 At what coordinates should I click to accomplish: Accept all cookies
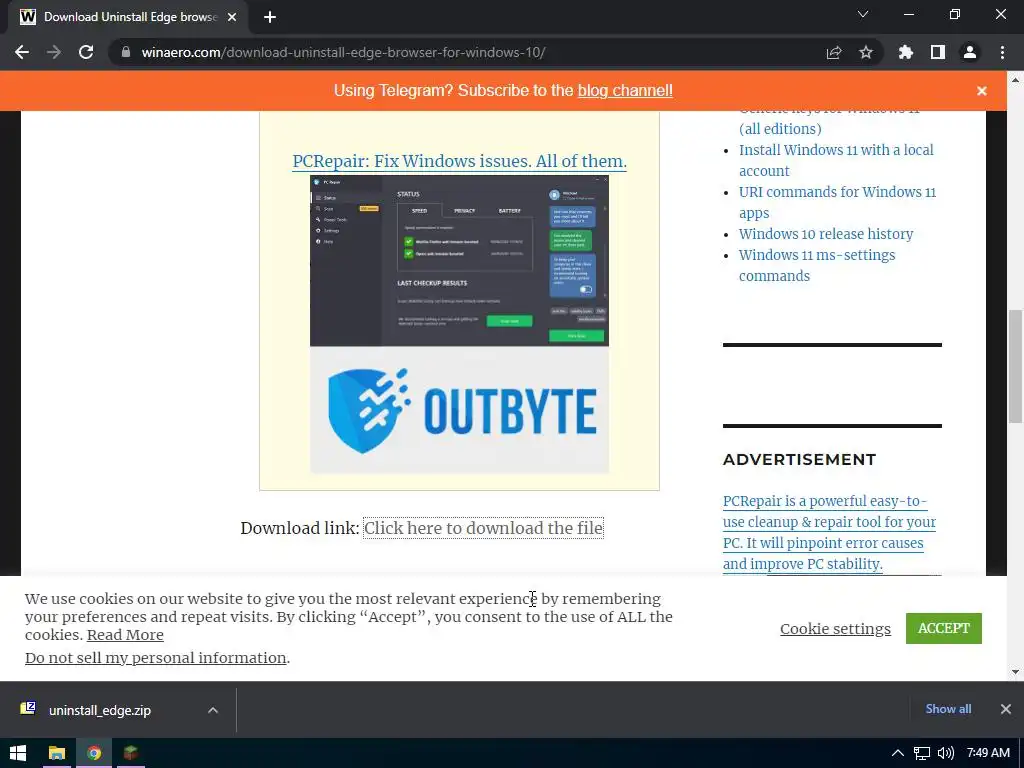944,628
